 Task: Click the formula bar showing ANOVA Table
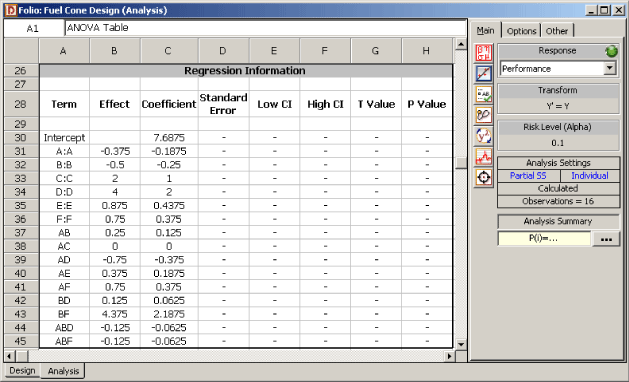pyautogui.click(x=265, y=28)
